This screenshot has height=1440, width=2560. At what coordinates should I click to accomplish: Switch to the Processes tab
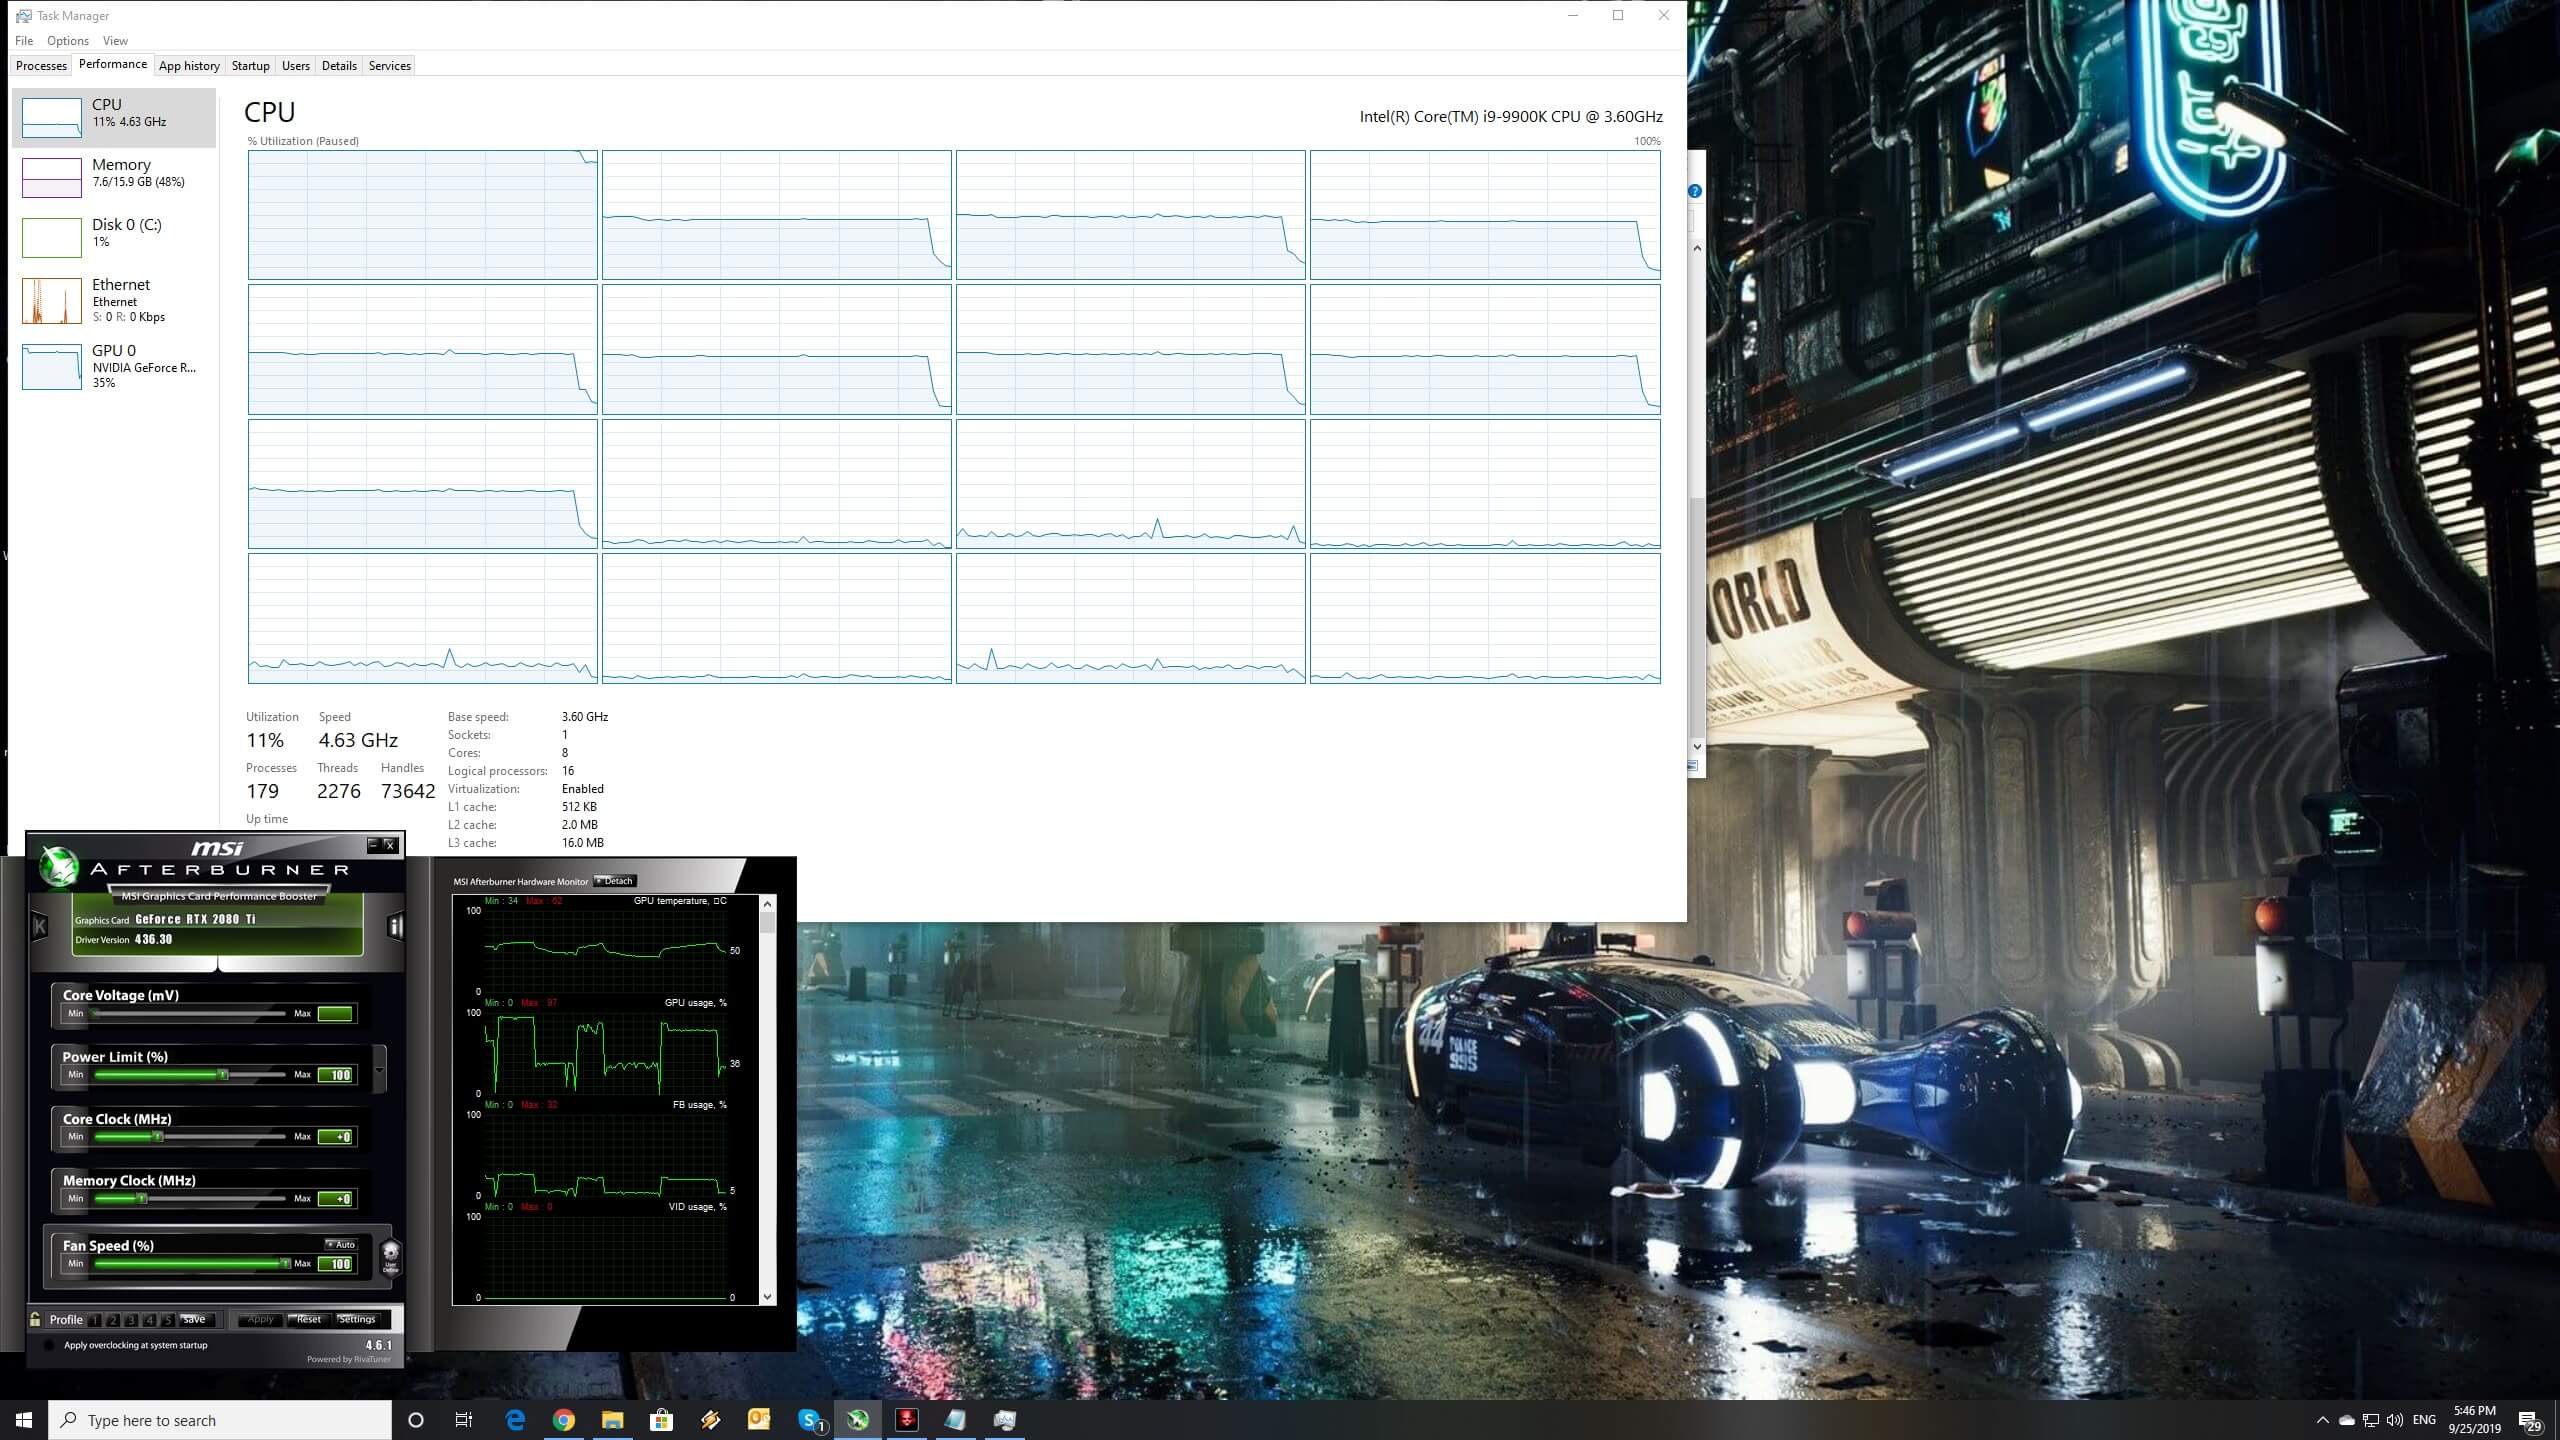coord(41,66)
